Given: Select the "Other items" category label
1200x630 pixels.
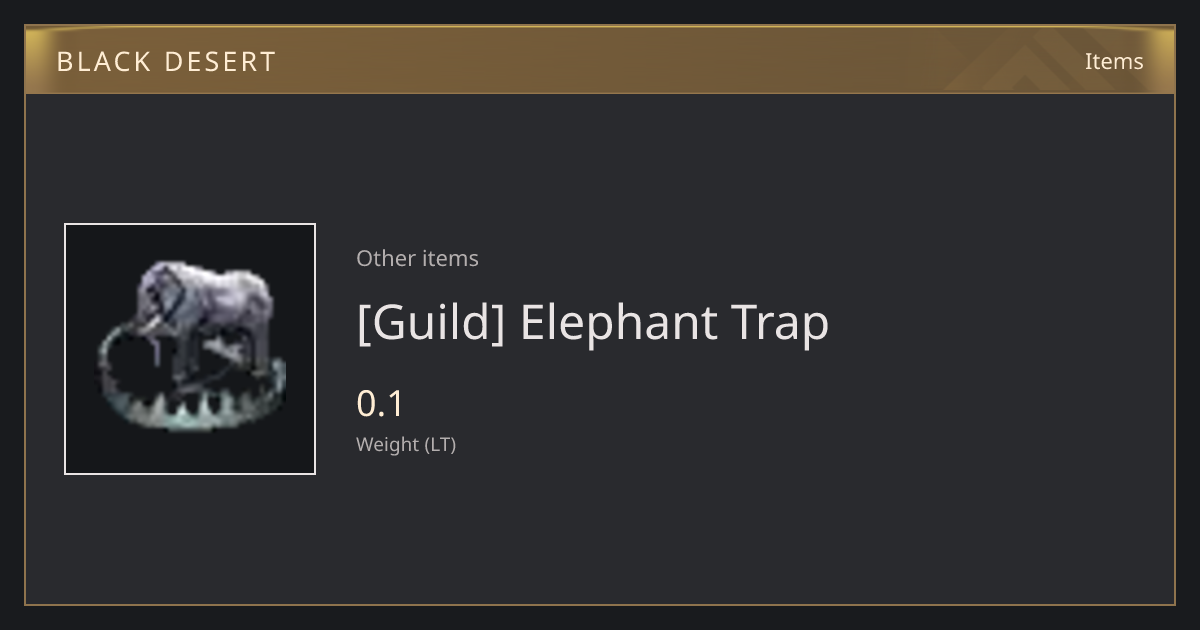Looking at the screenshot, I should pyautogui.click(x=417, y=258).
